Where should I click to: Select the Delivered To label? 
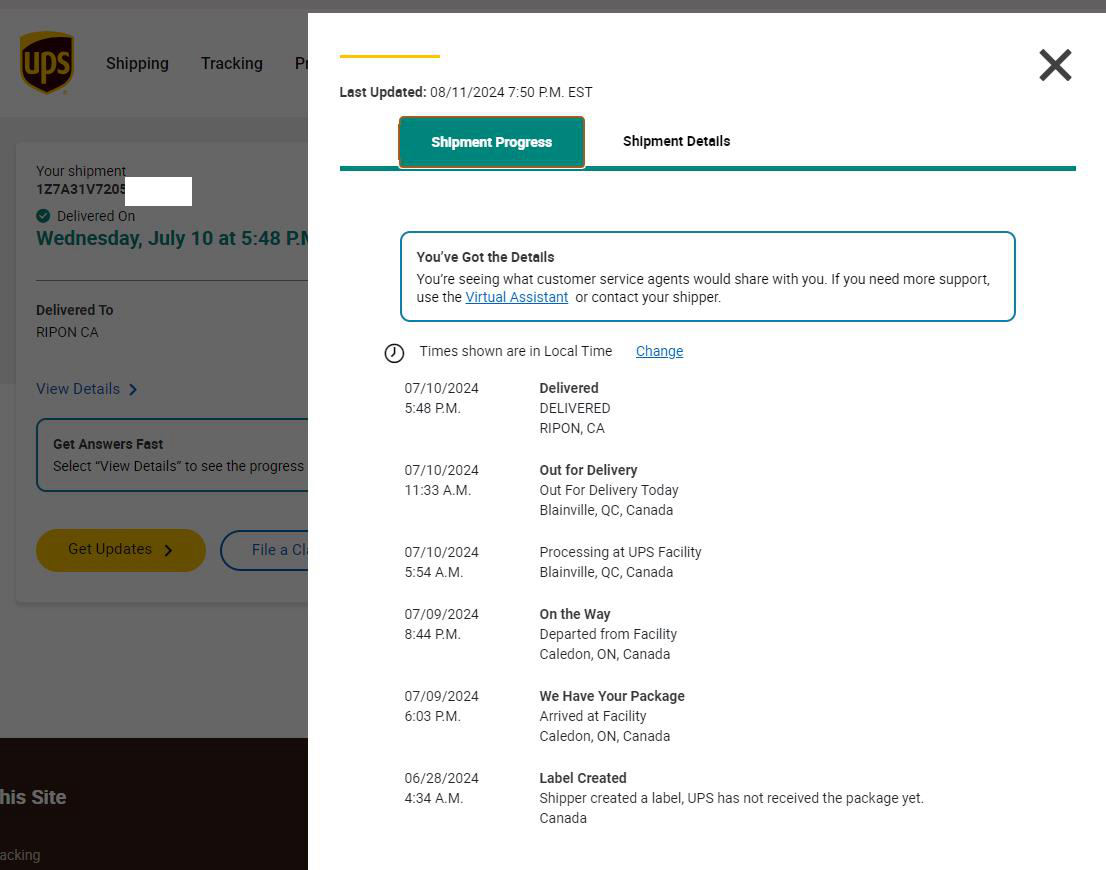(75, 310)
